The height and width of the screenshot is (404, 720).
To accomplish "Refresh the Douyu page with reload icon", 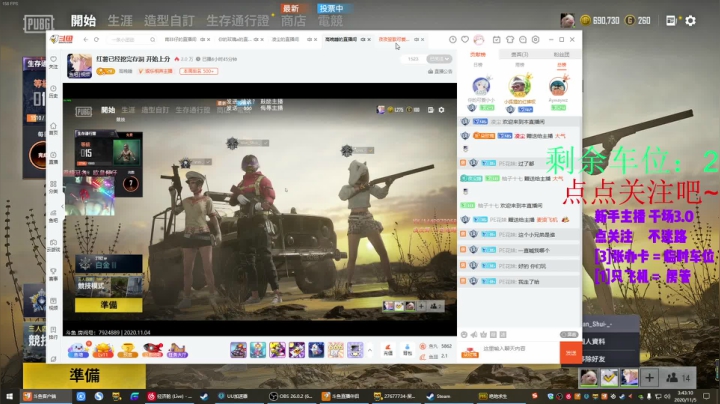I will click(x=96, y=39).
